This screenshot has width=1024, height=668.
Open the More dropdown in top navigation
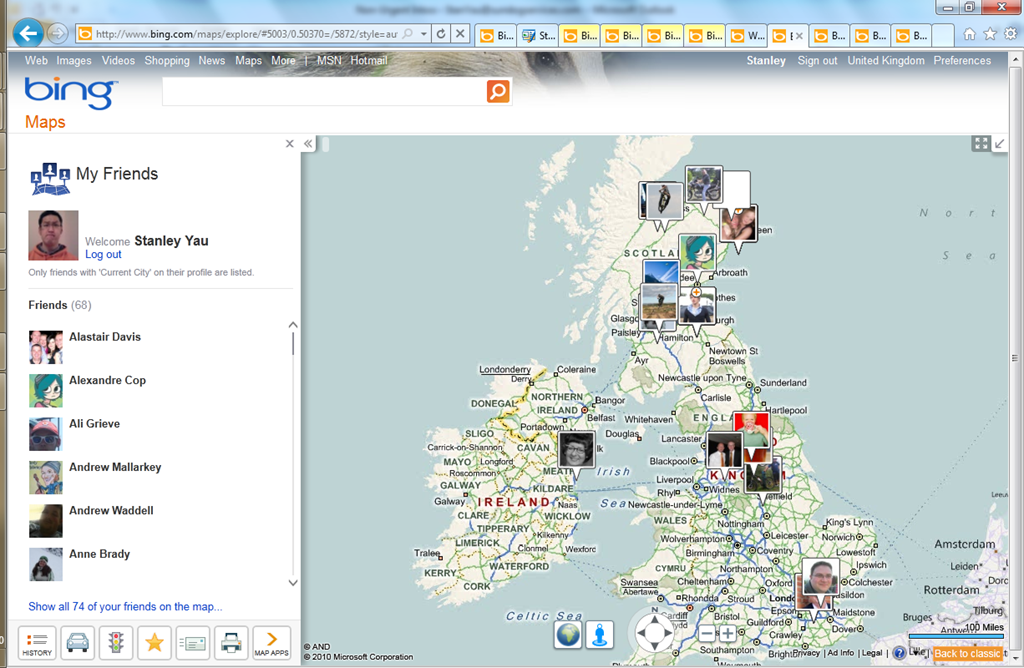click(x=283, y=61)
